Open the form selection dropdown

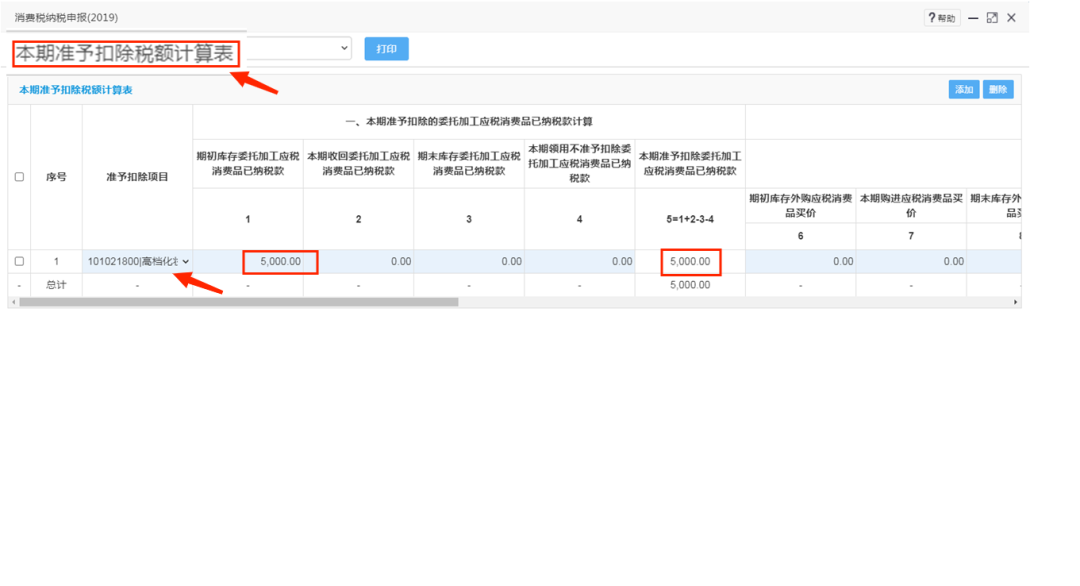(x=344, y=48)
